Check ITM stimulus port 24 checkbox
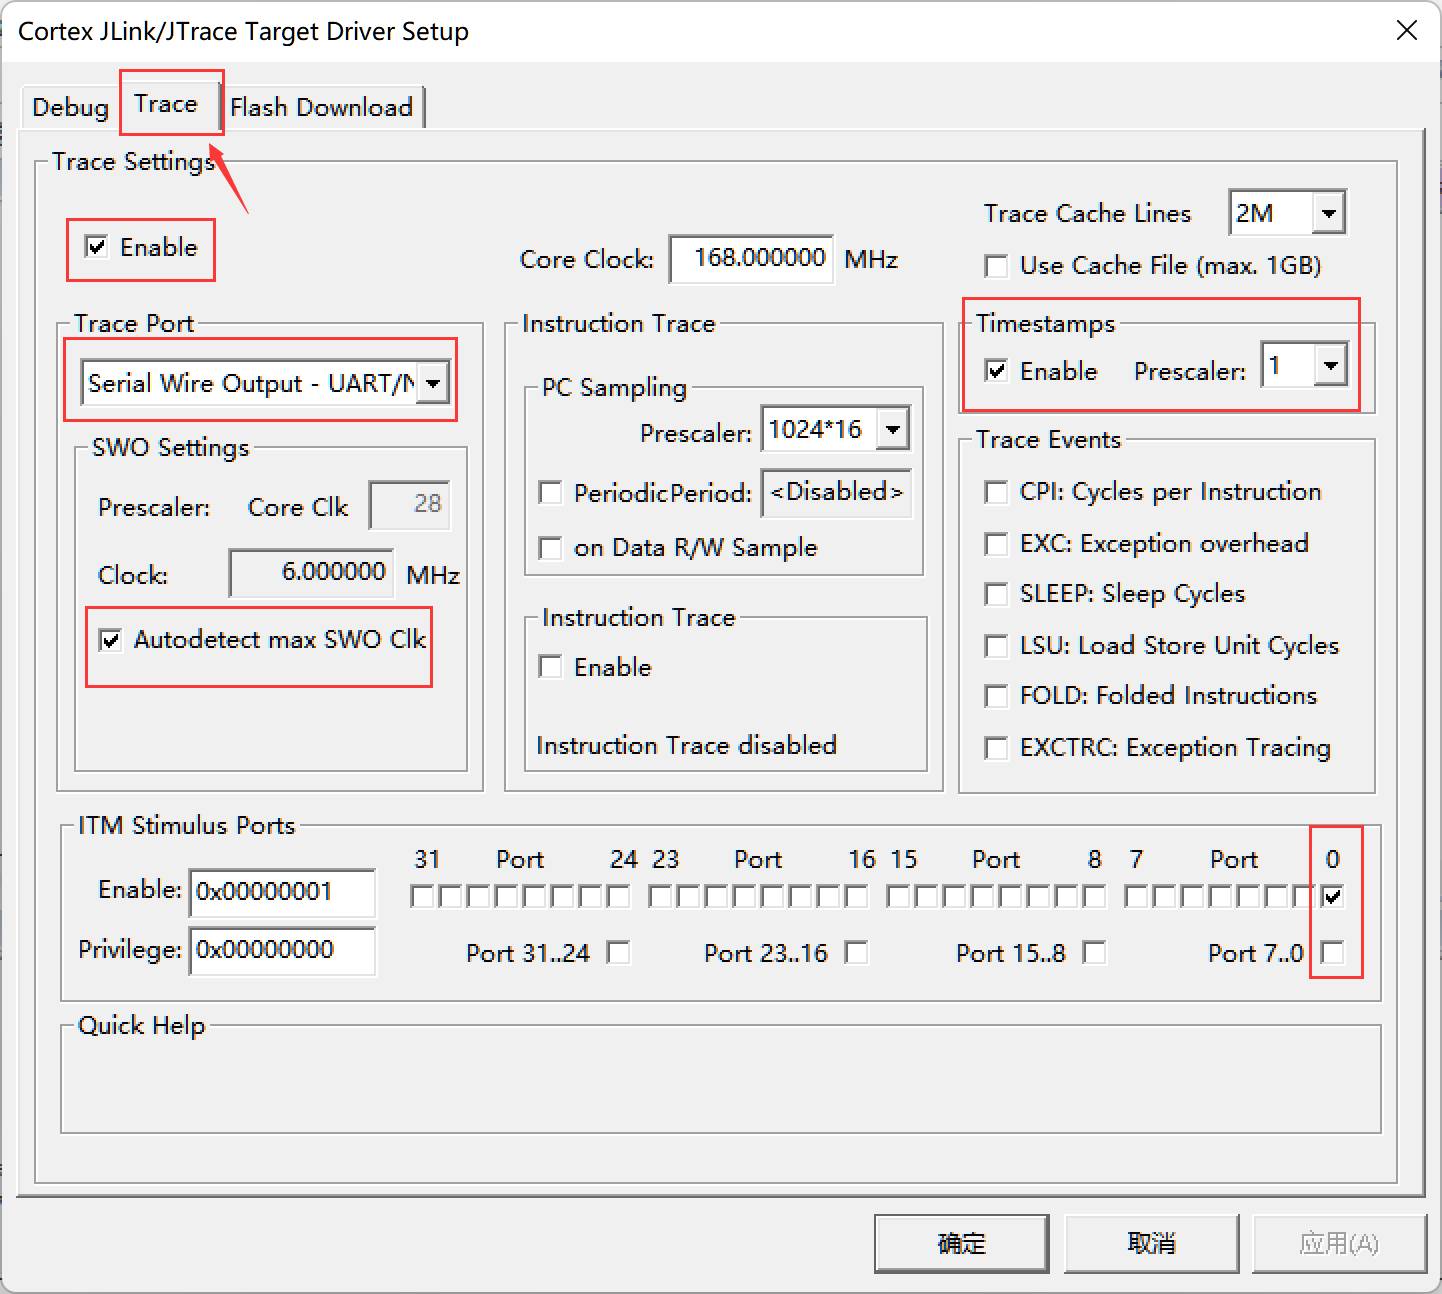The height and width of the screenshot is (1294, 1442). tap(618, 896)
